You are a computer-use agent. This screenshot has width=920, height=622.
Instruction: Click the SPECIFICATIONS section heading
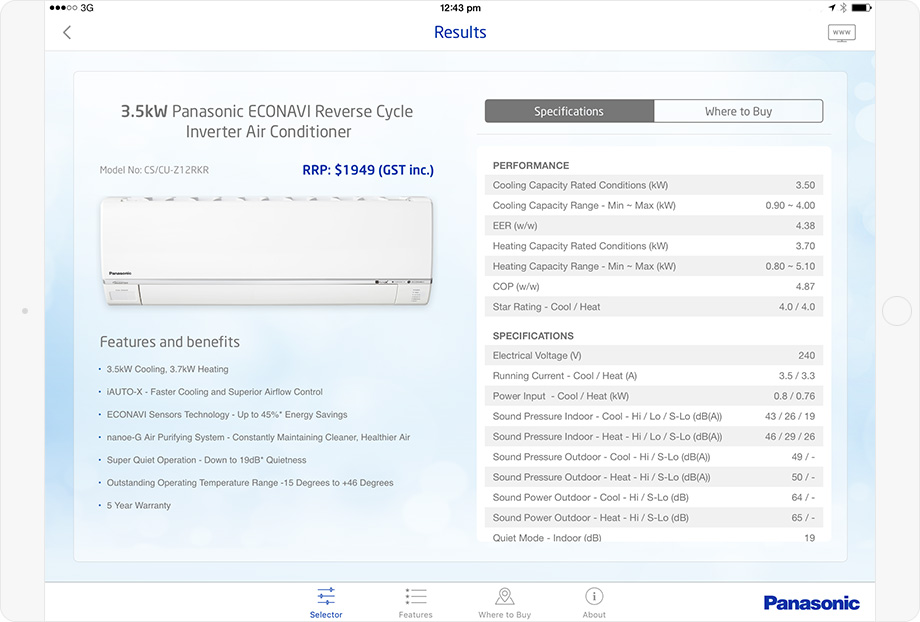point(533,336)
